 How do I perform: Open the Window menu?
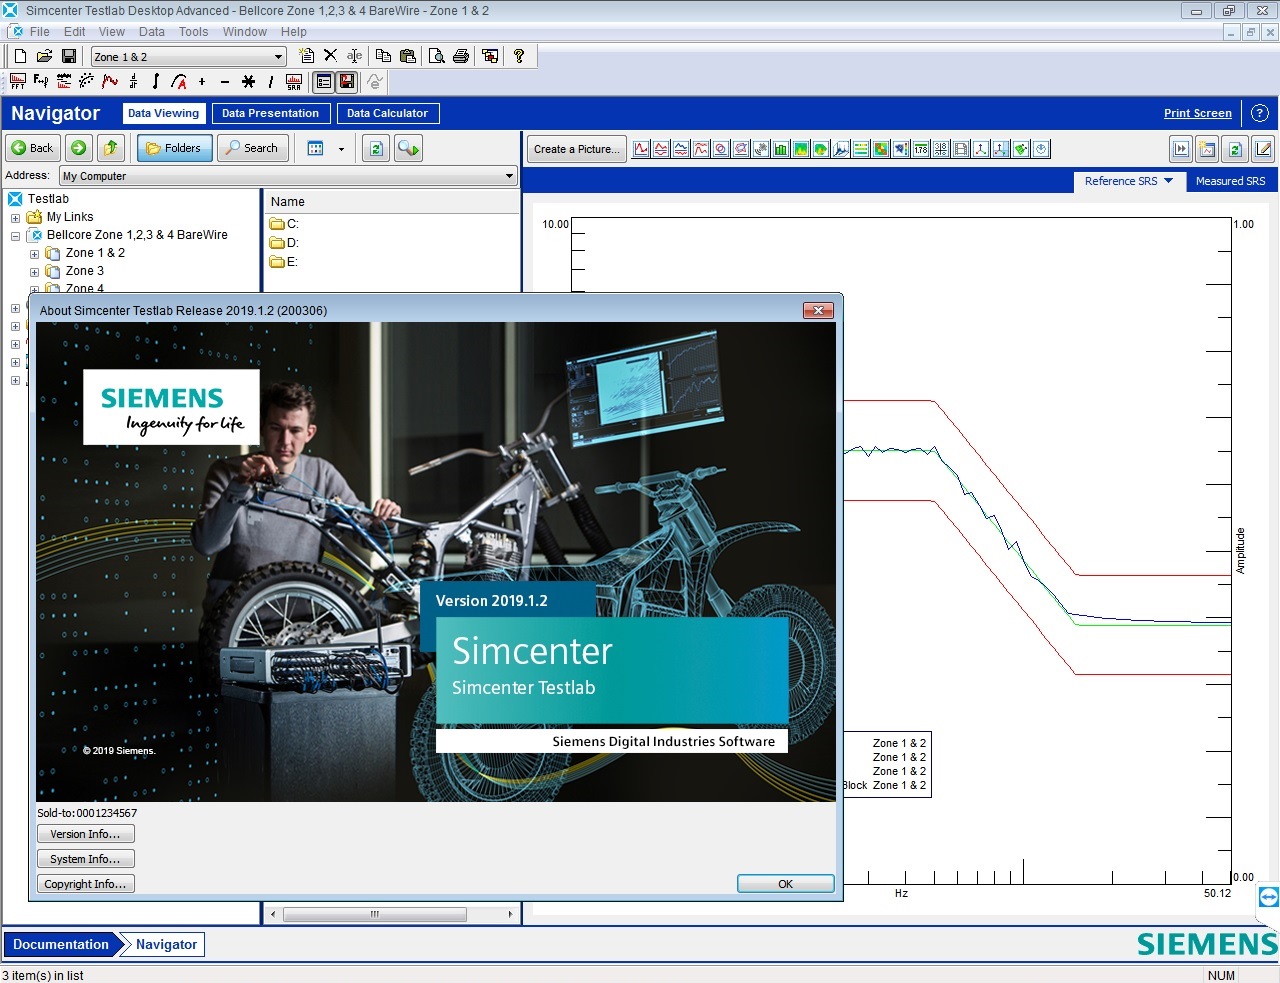[245, 32]
